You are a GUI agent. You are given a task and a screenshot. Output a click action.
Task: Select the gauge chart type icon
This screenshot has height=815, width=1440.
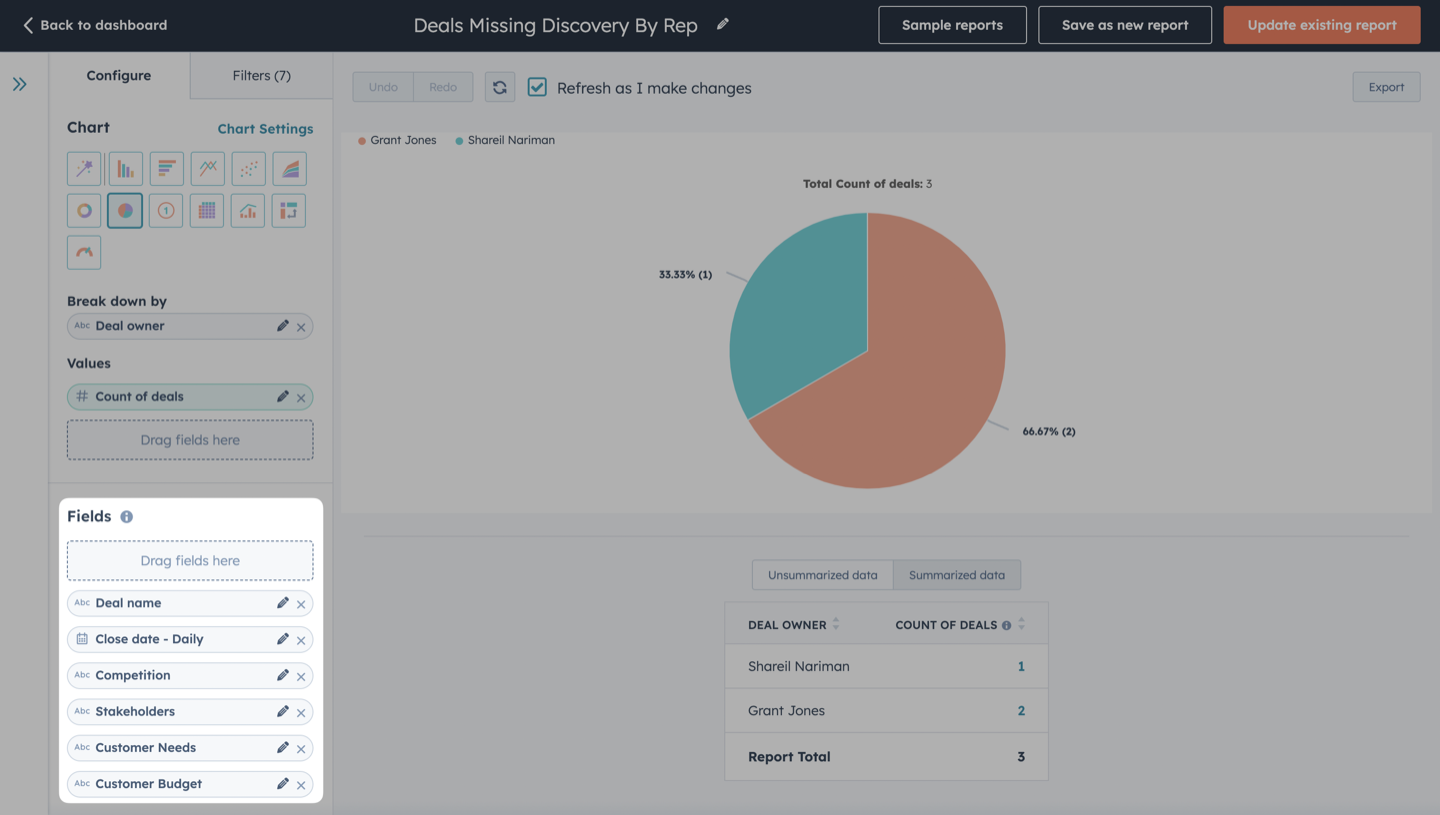[84, 252]
